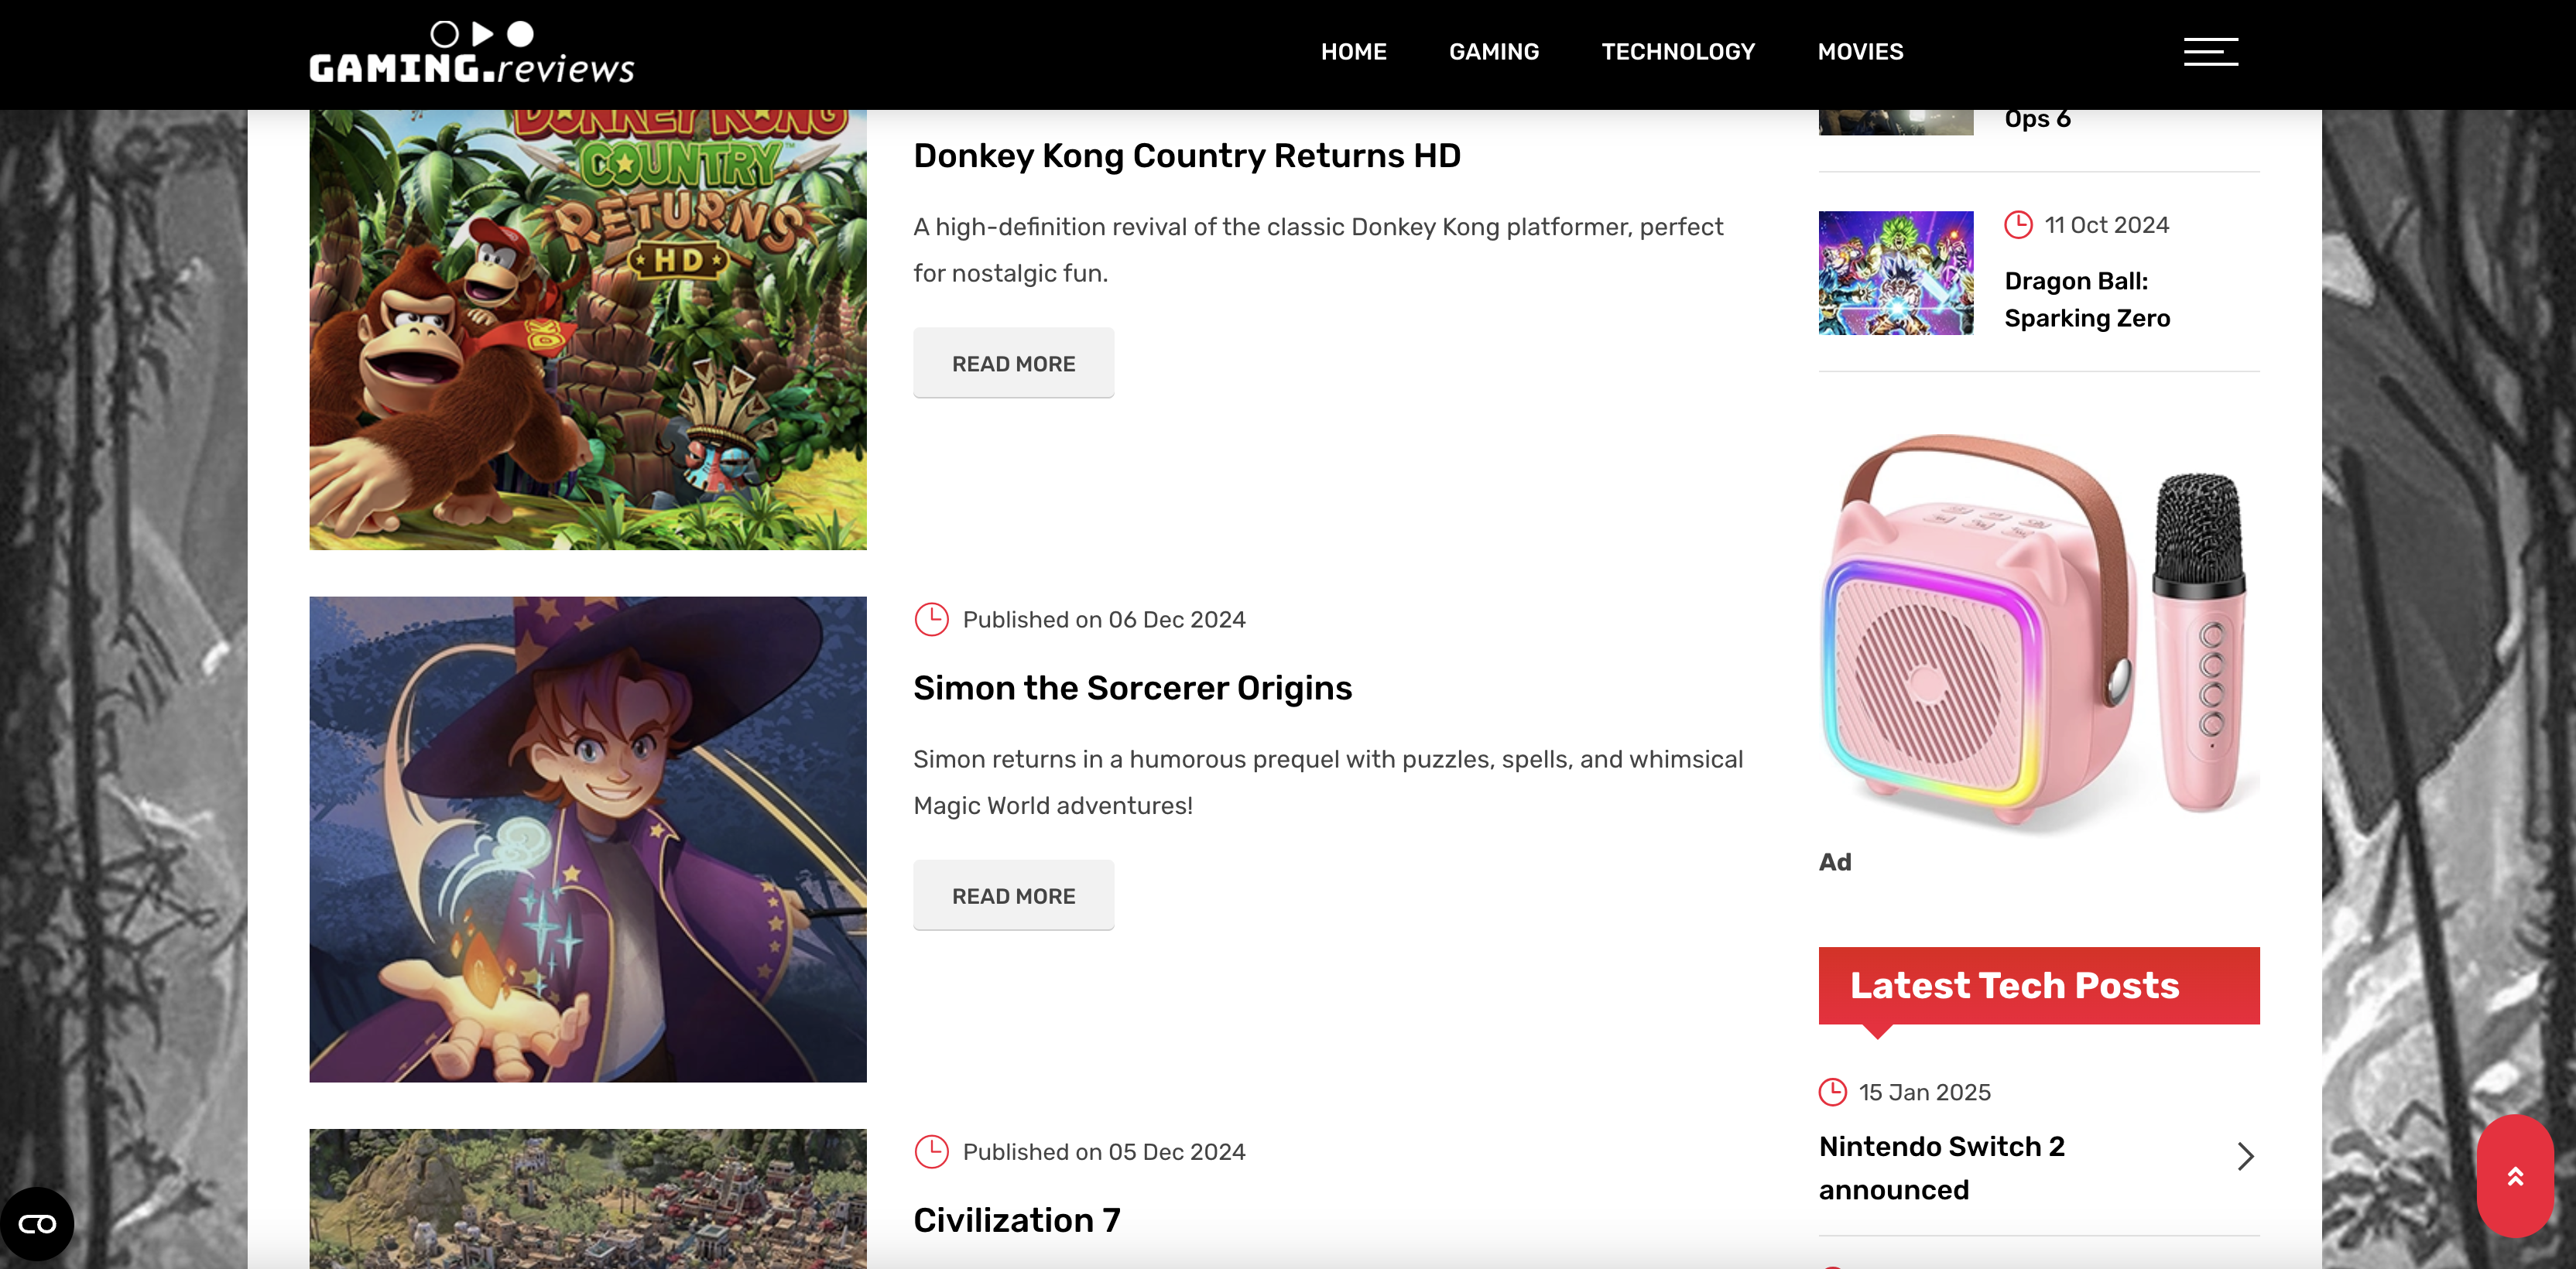This screenshot has width=2576, height=1269.
Task: Click READ MORE under Donkey Kong review
Action: (1013, 364)
